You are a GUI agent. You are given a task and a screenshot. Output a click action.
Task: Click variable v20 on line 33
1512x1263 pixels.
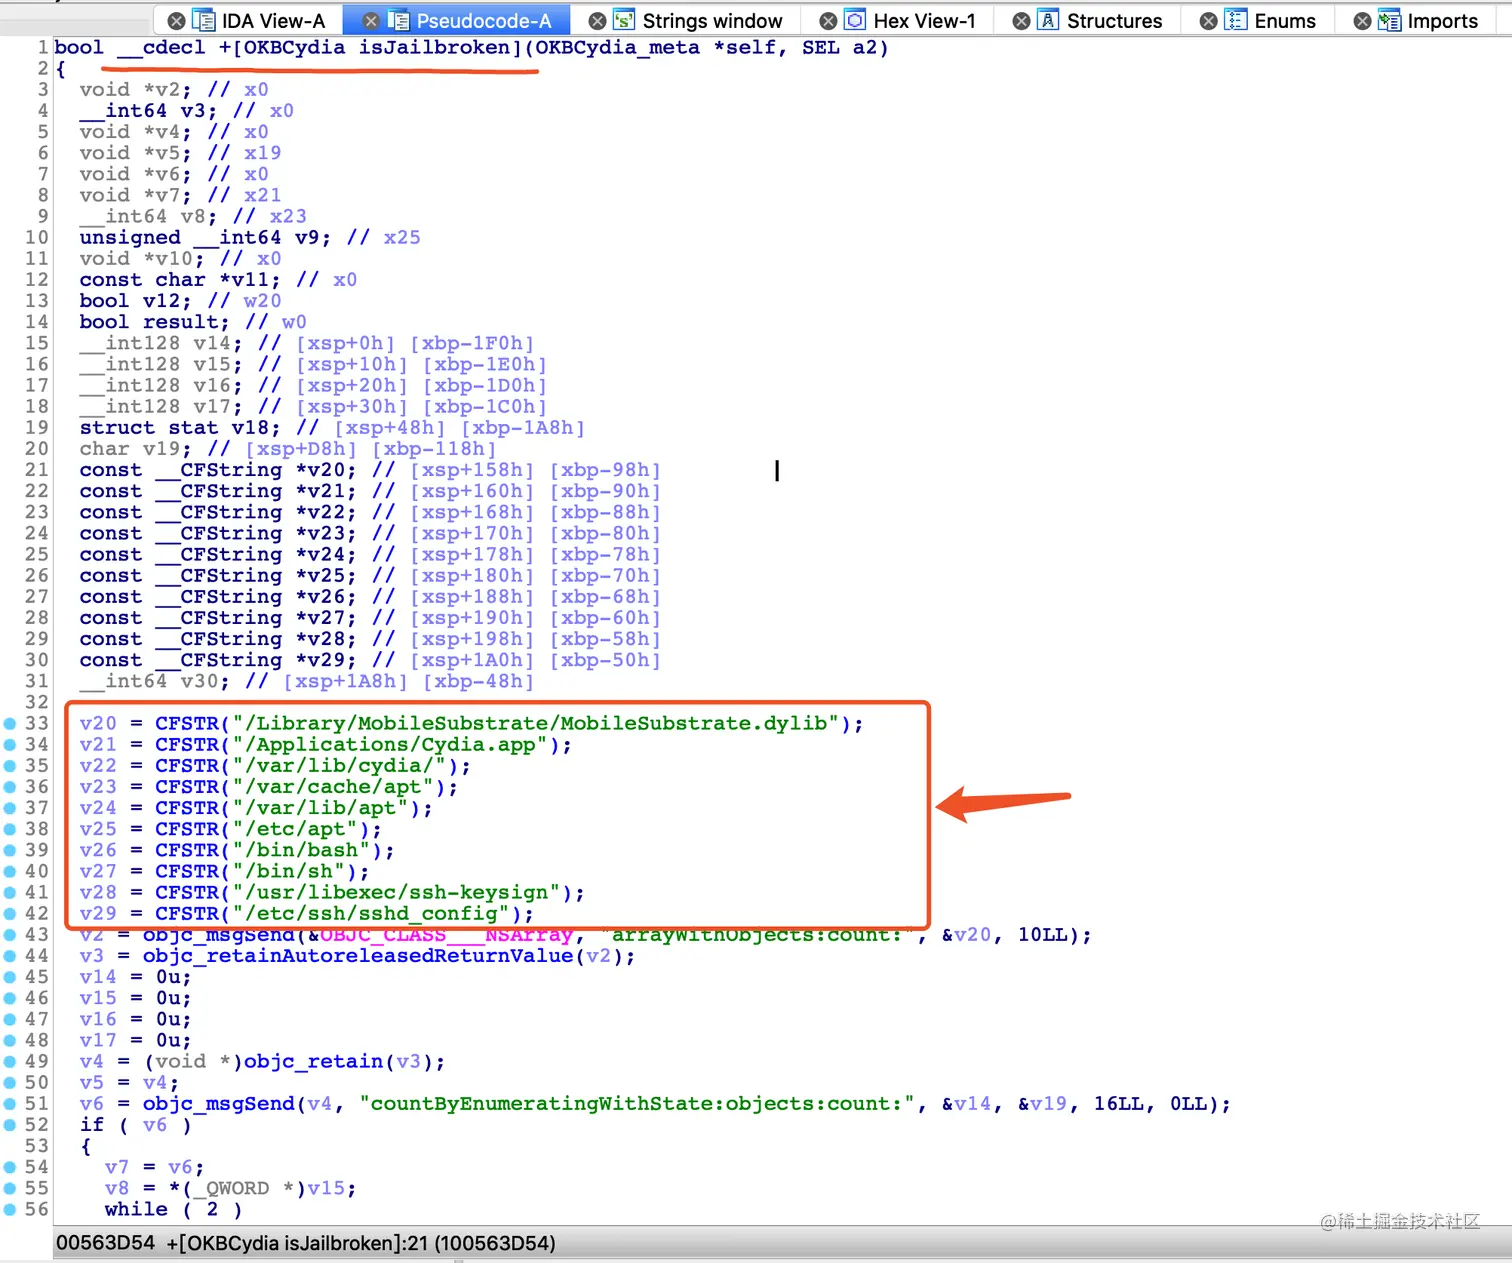(x=98, y=723)
